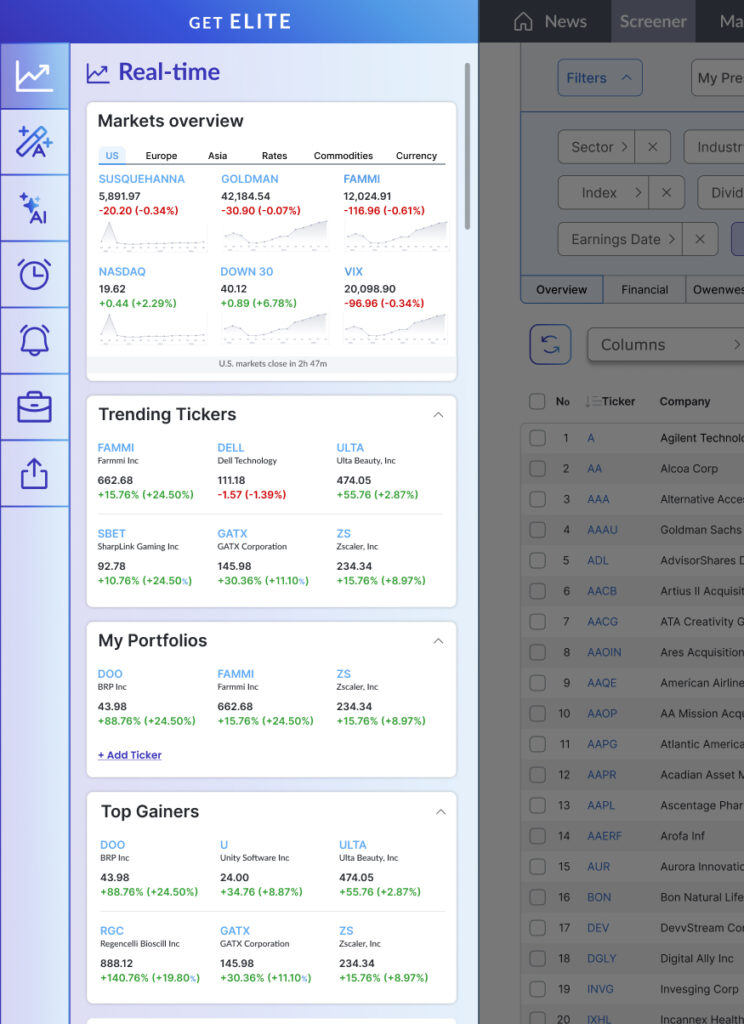Open the SUSQUEHANNA sparkline chart
The height and width of the screenshot is (1024, 744).
click(x=153, y=236)
